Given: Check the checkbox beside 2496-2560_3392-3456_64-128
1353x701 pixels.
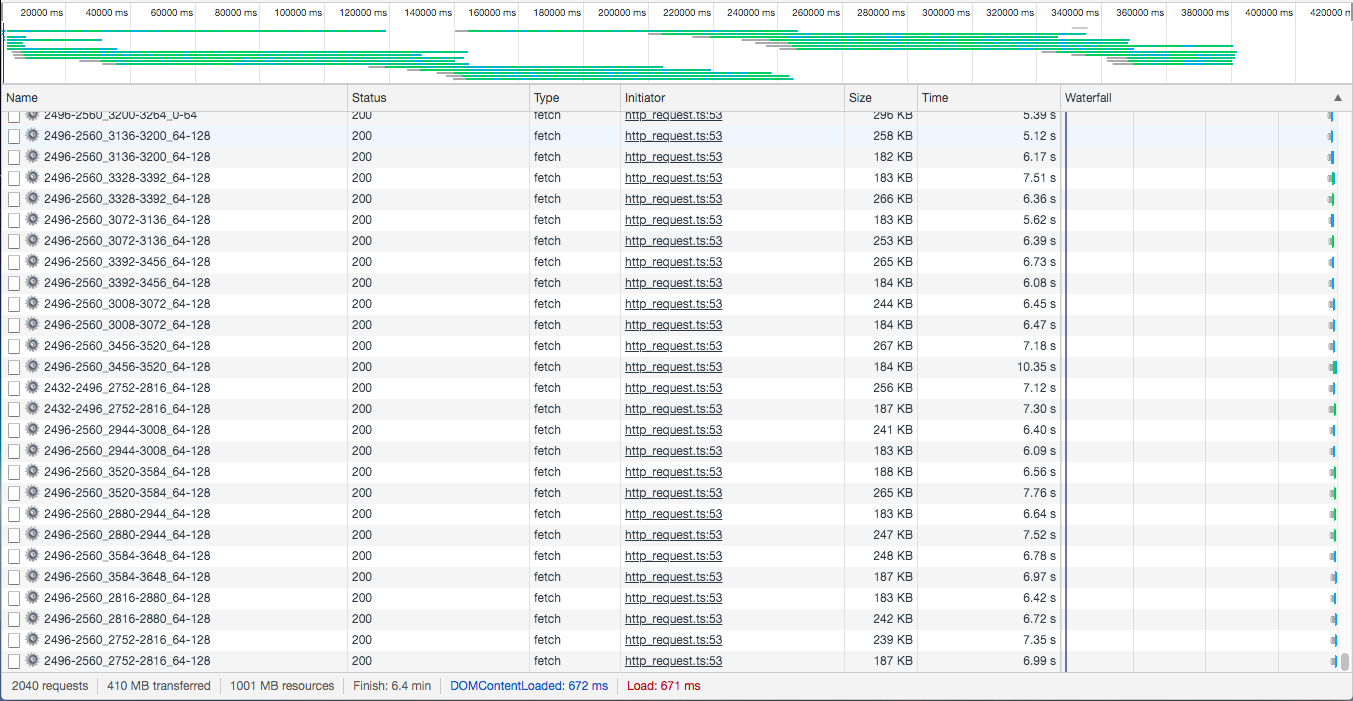Looking at the screenshot, I should [15, 261].
